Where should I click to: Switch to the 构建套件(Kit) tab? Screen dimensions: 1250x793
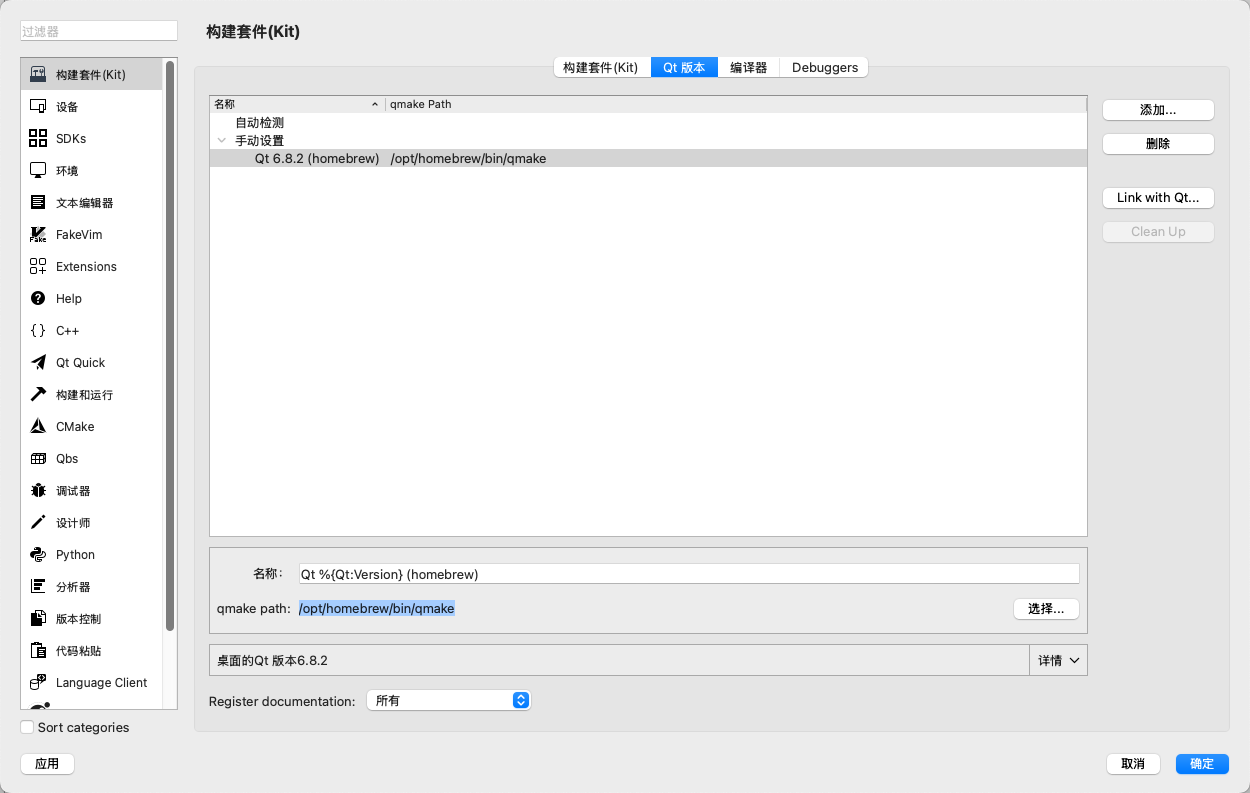[601, 68]
